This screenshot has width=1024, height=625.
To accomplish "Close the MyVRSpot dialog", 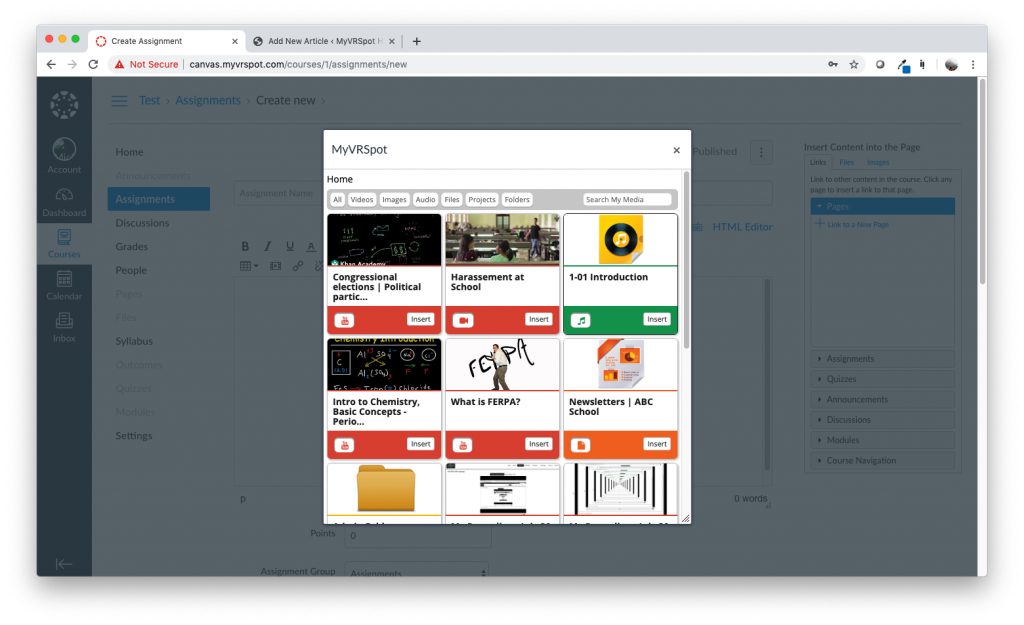I will (677, 150).
